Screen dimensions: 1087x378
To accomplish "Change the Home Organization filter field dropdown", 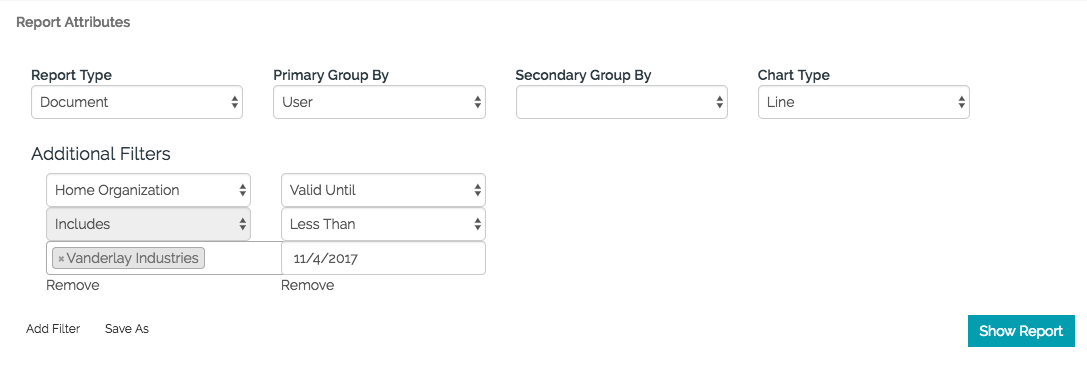I will click(148, 190).
